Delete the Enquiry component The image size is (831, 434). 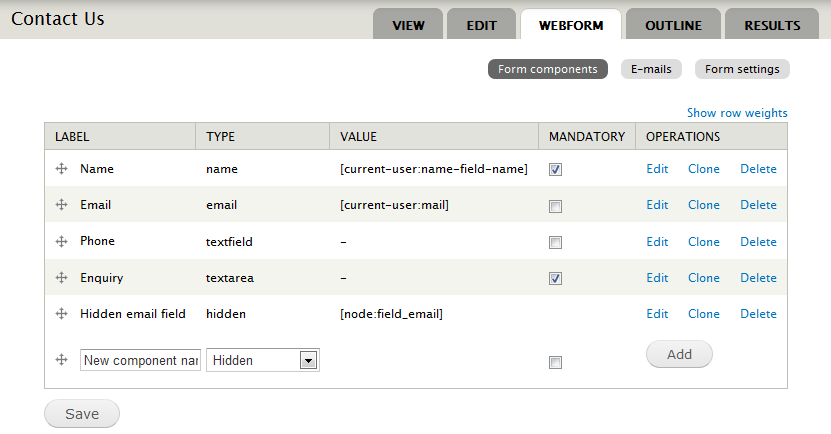coord(758,278)
